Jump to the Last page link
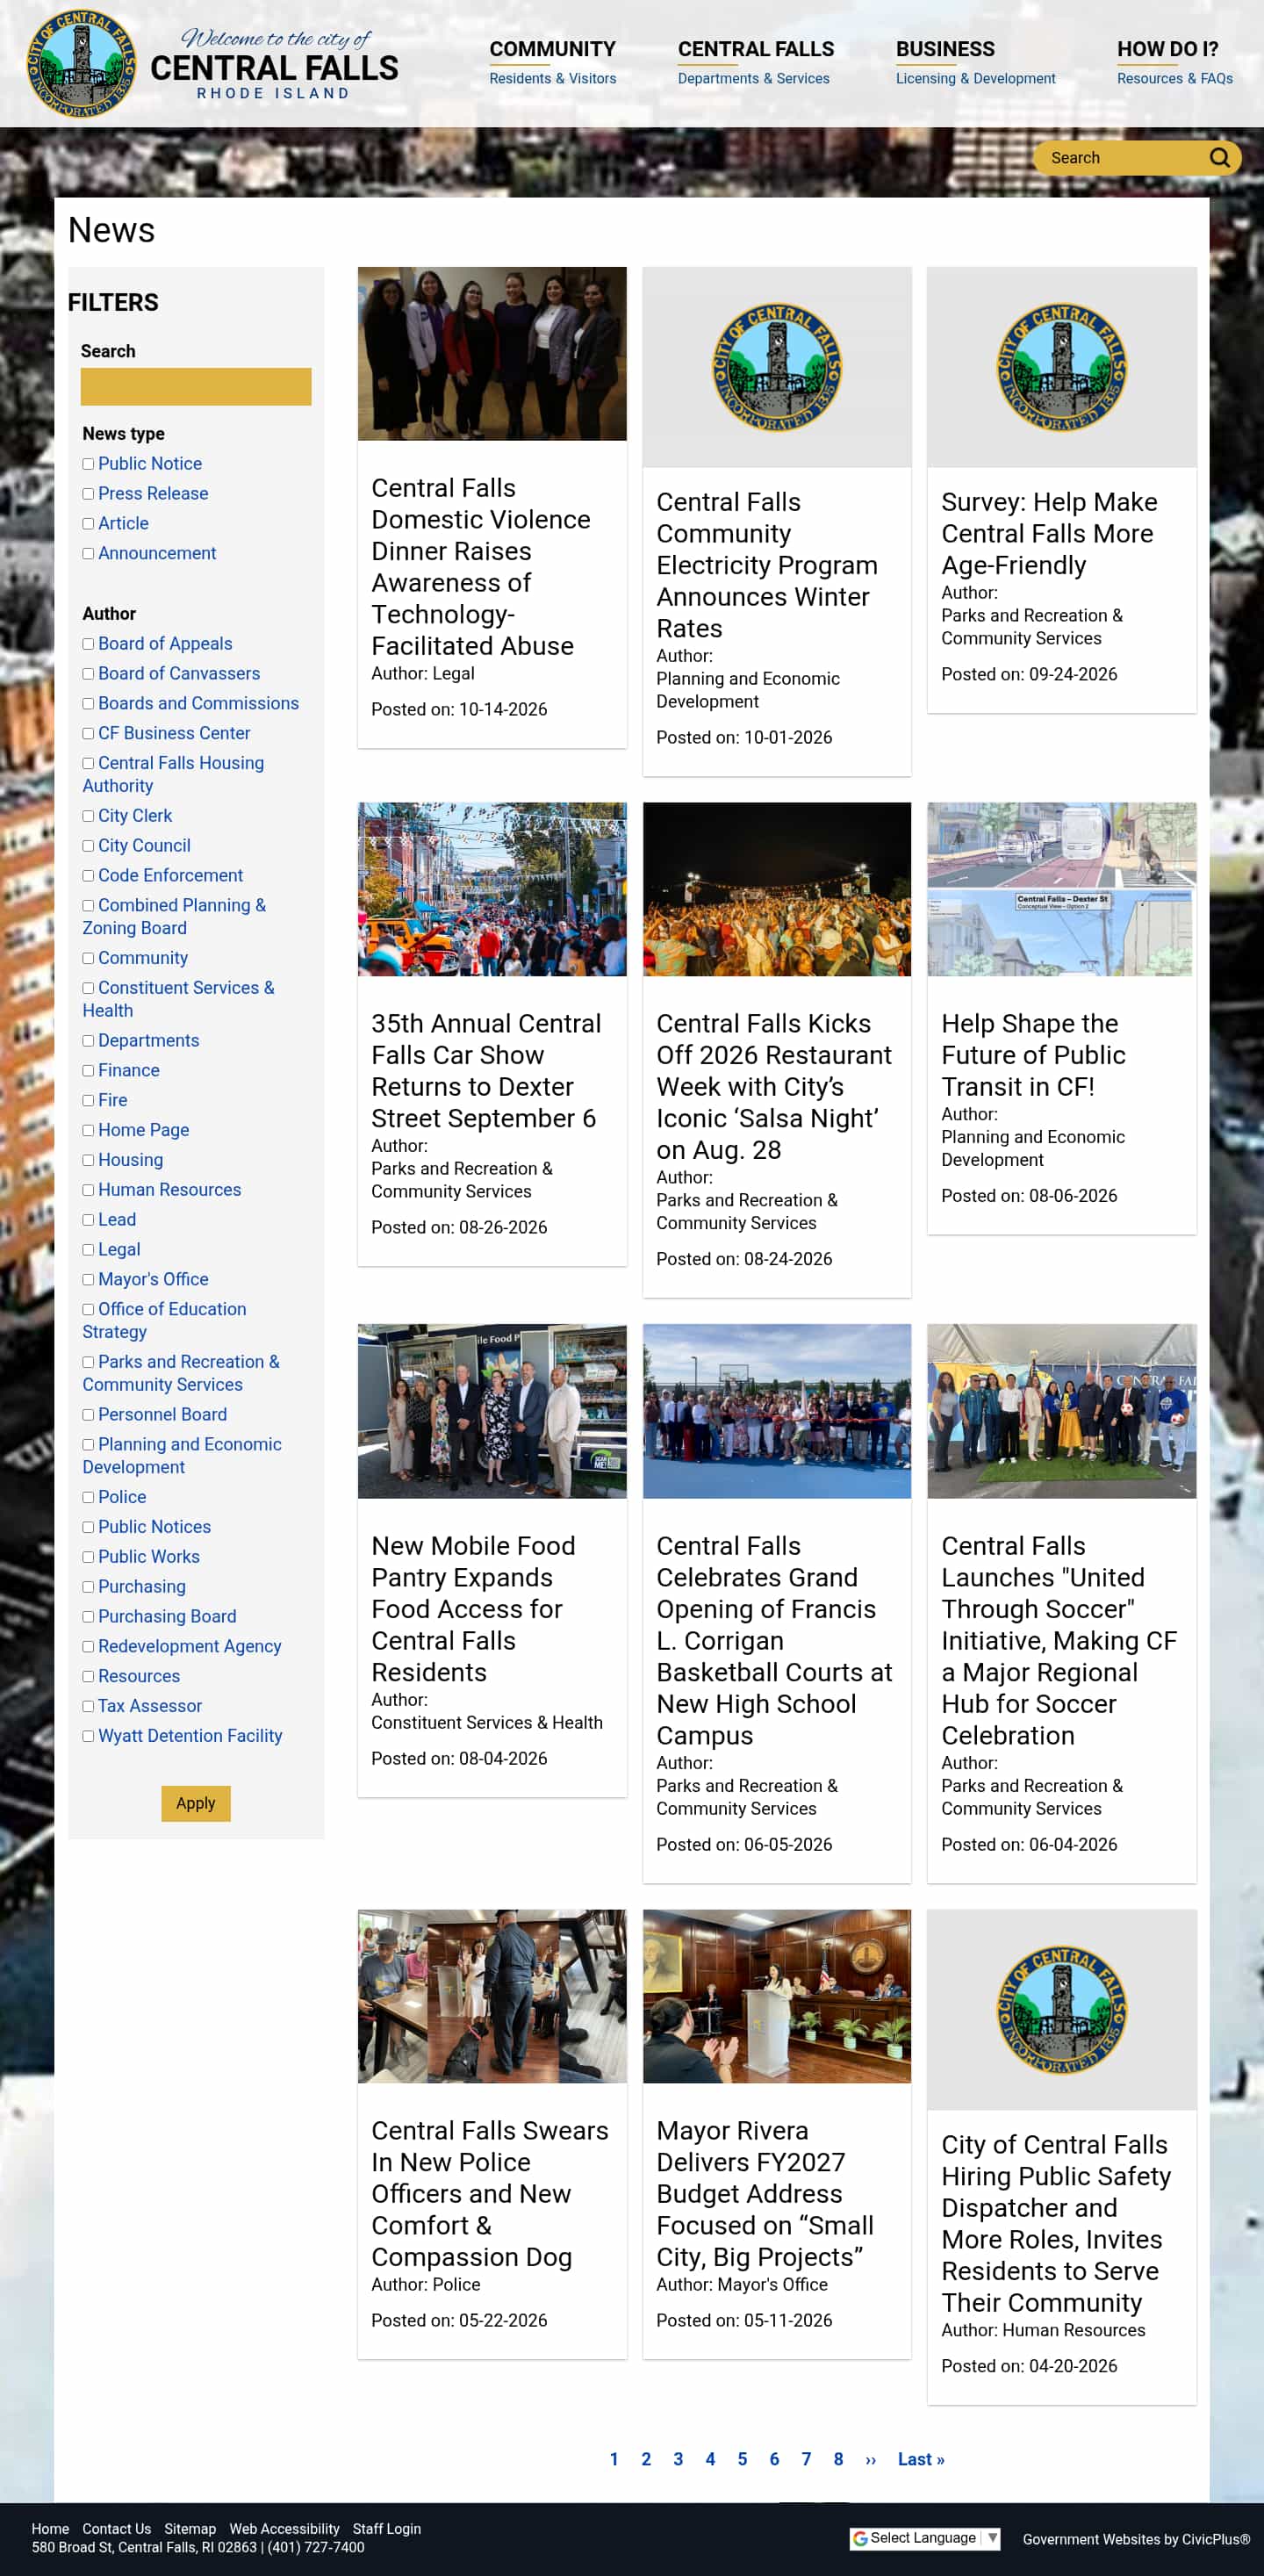This screenshot has height=2576, width=1264. tap(921, 2459)
